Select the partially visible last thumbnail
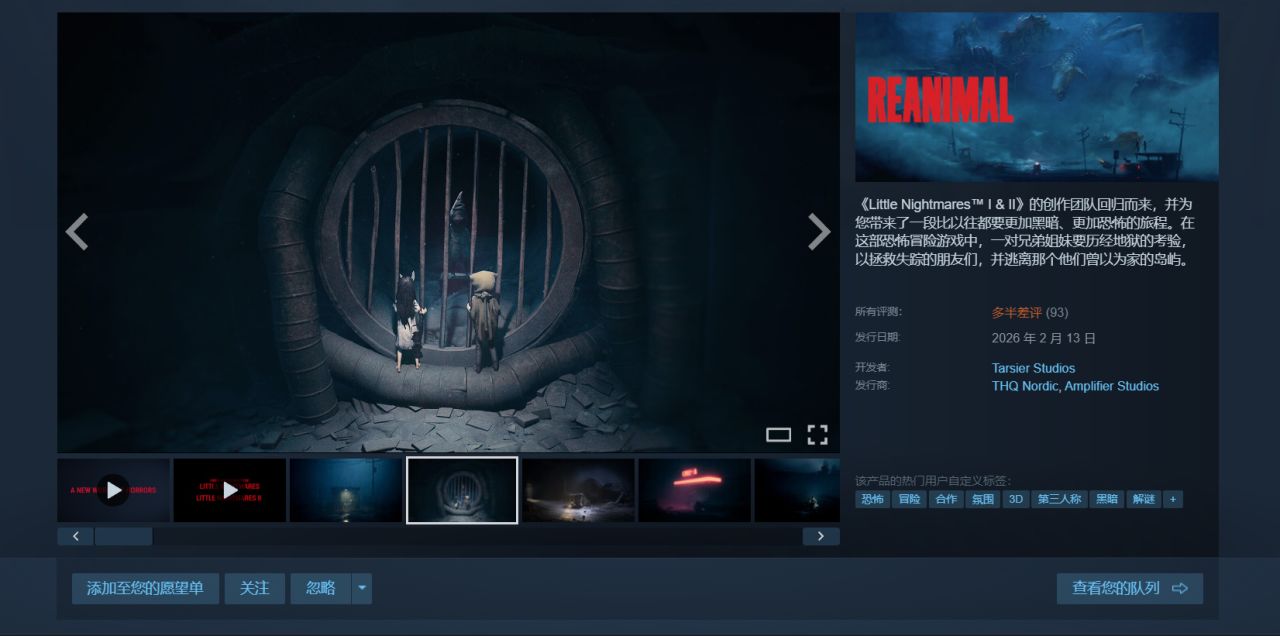 [797, 490]
